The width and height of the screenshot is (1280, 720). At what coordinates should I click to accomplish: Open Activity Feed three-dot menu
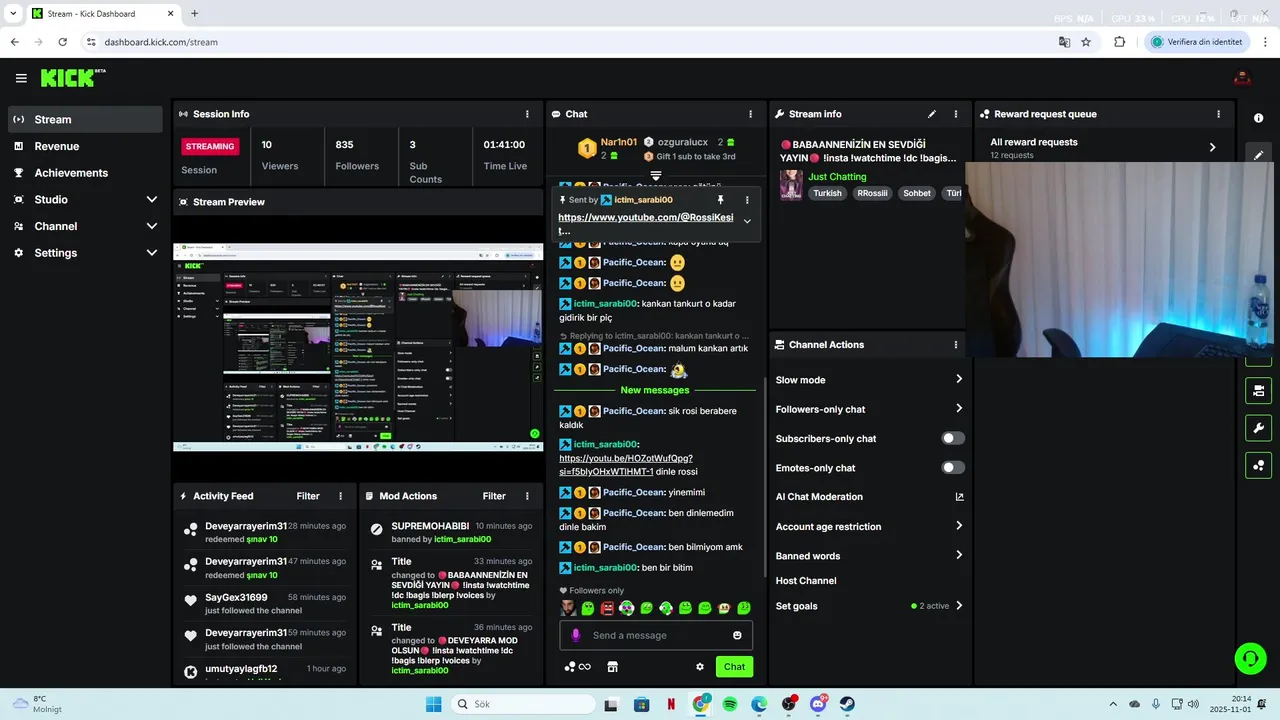click(341, 496)
